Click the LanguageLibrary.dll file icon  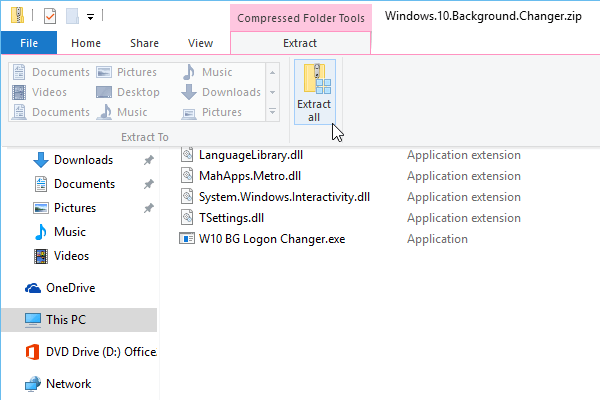coord(187,155)
